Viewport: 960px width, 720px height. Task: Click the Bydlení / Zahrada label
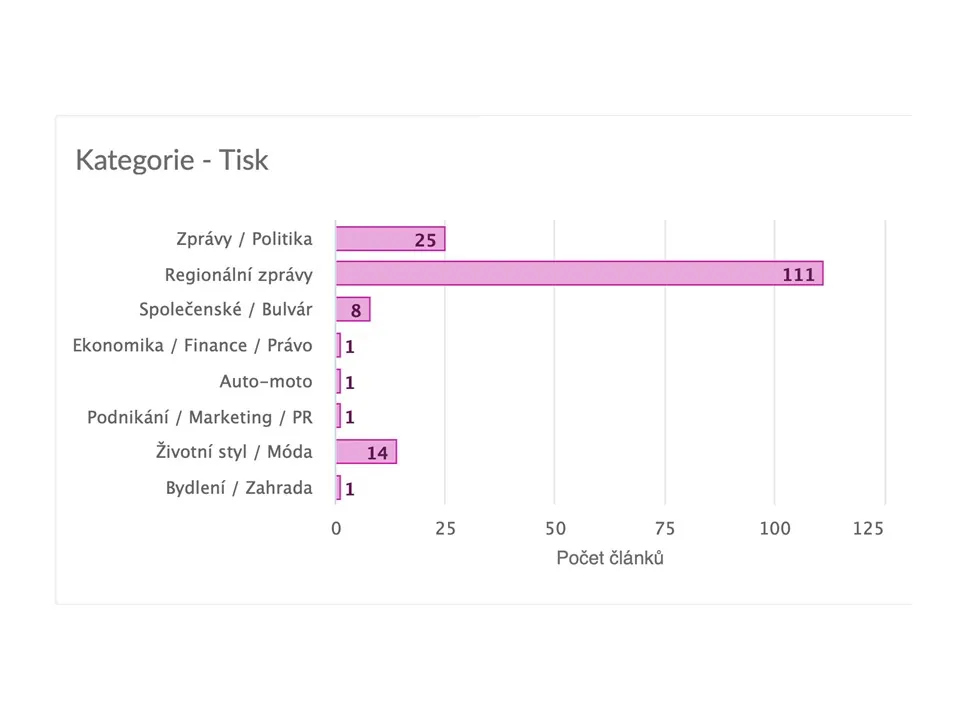pyautogui.click(x=239, y=488)
